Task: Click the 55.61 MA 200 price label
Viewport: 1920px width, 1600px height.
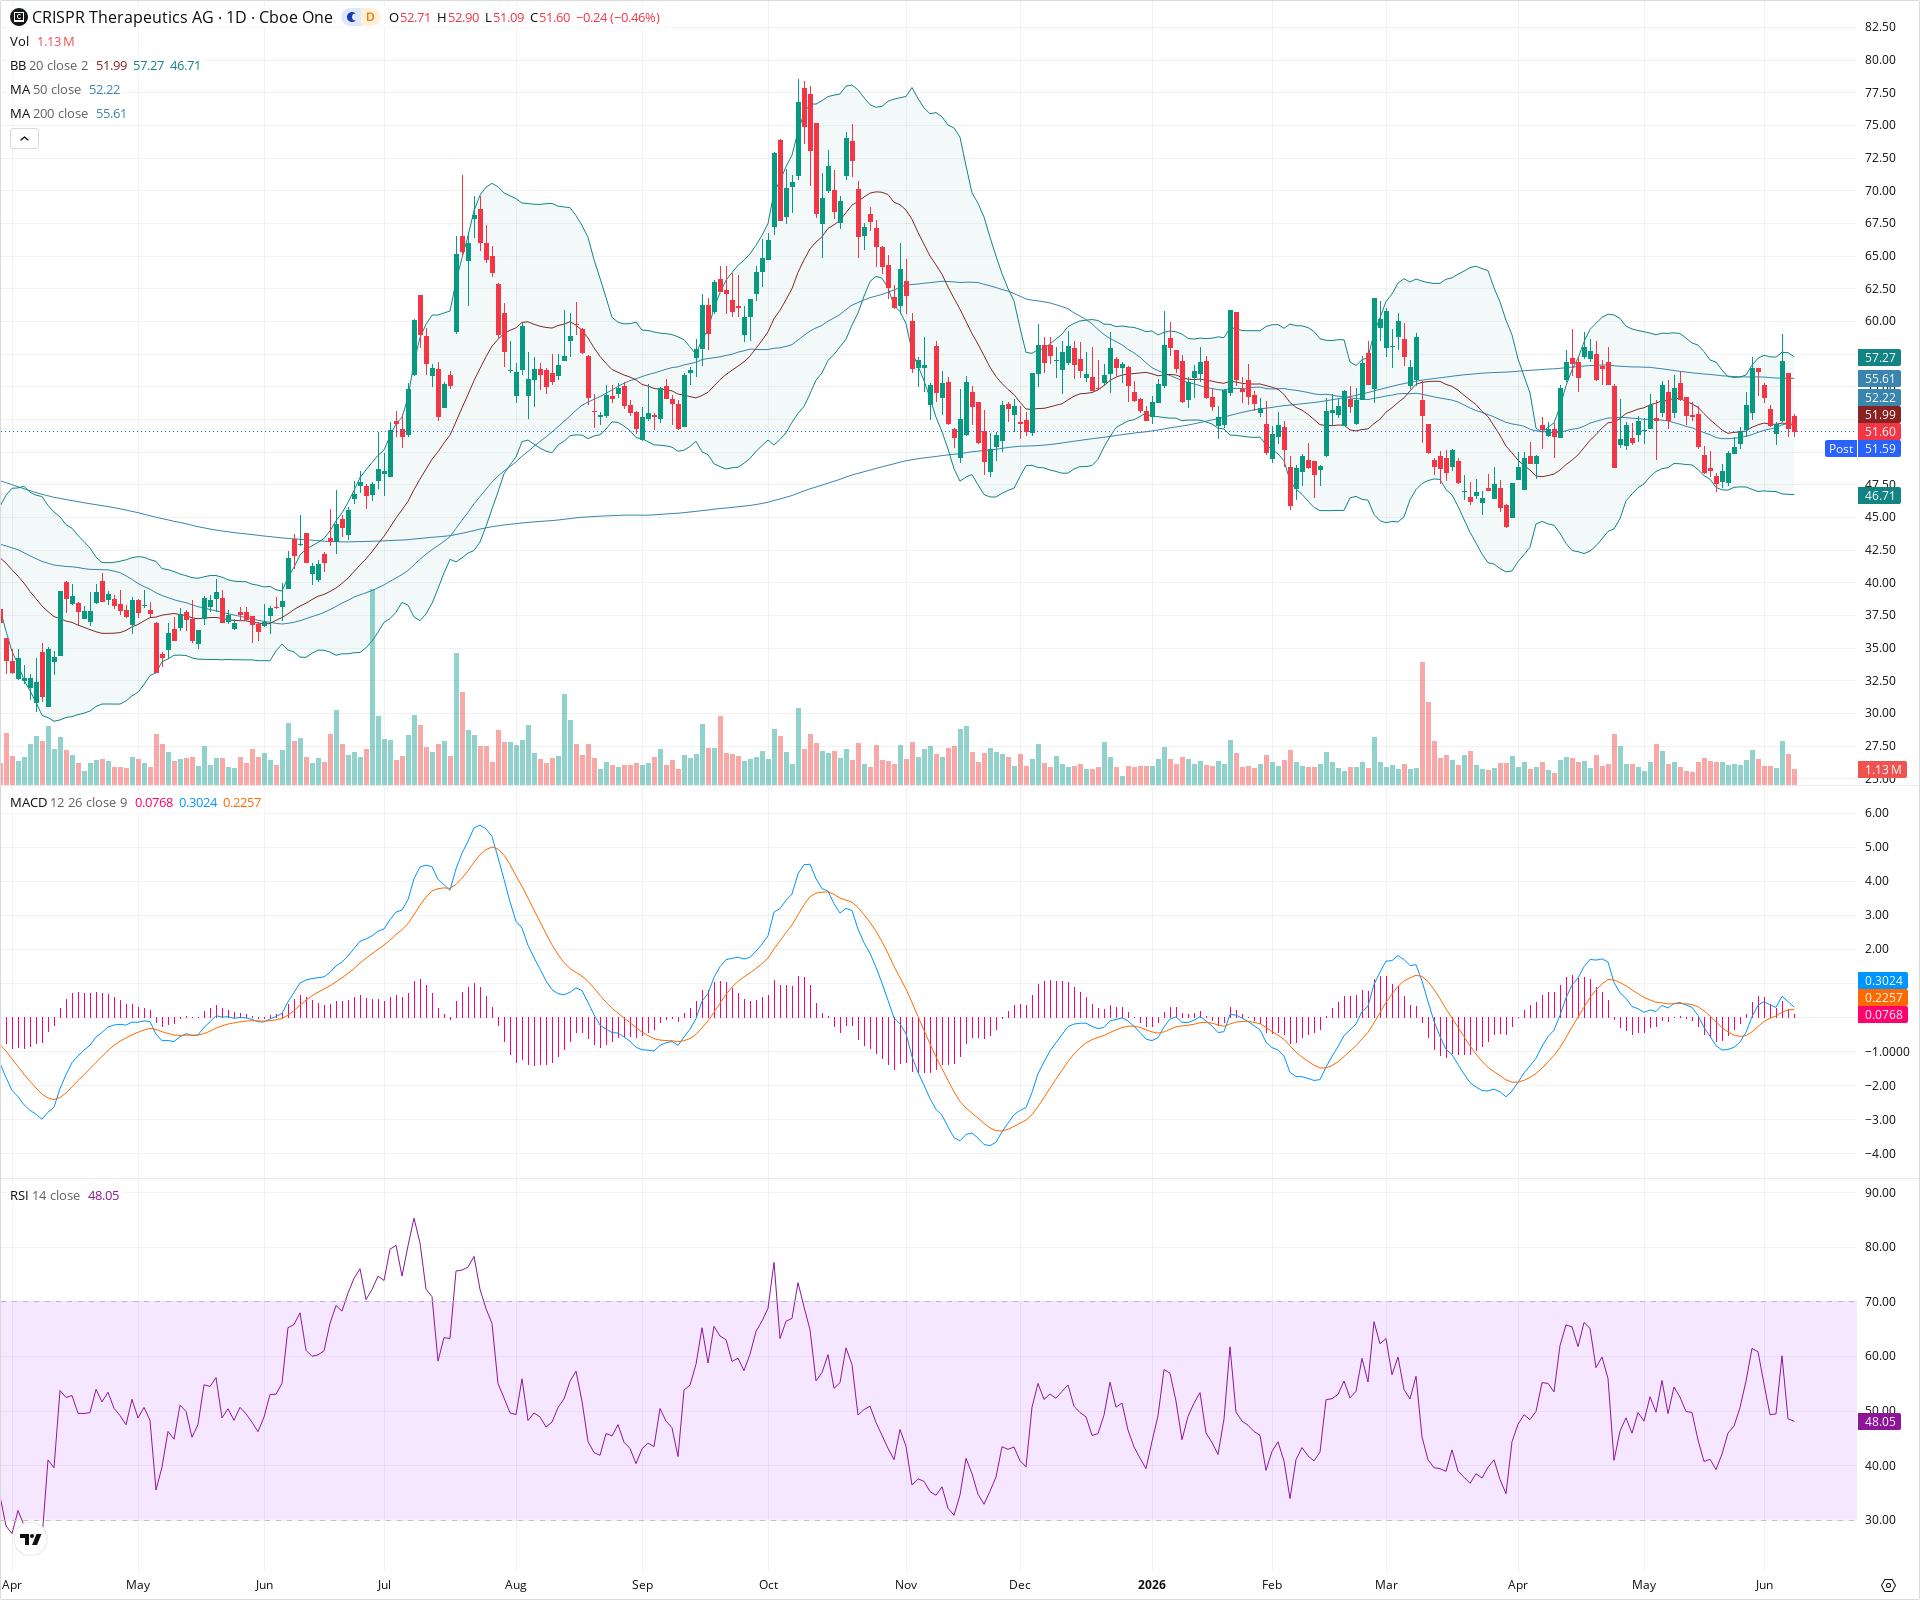Action: 1879,378
